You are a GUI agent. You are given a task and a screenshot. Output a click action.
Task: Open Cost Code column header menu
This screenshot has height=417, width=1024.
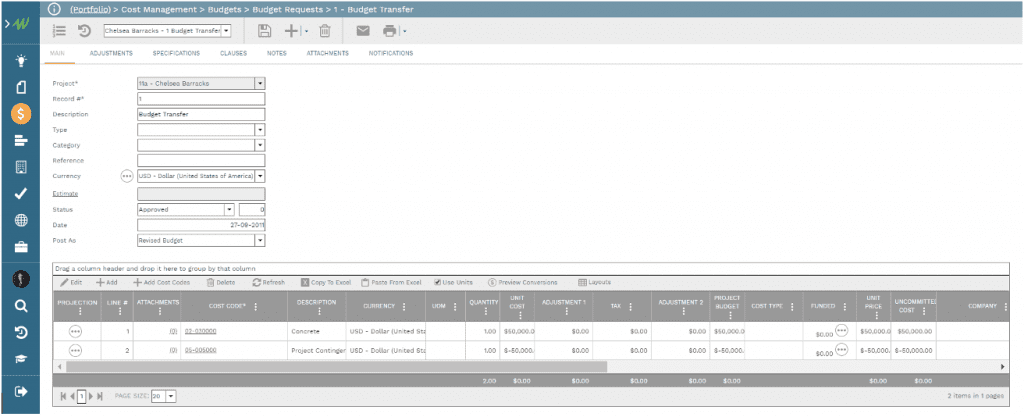(255, 307)
